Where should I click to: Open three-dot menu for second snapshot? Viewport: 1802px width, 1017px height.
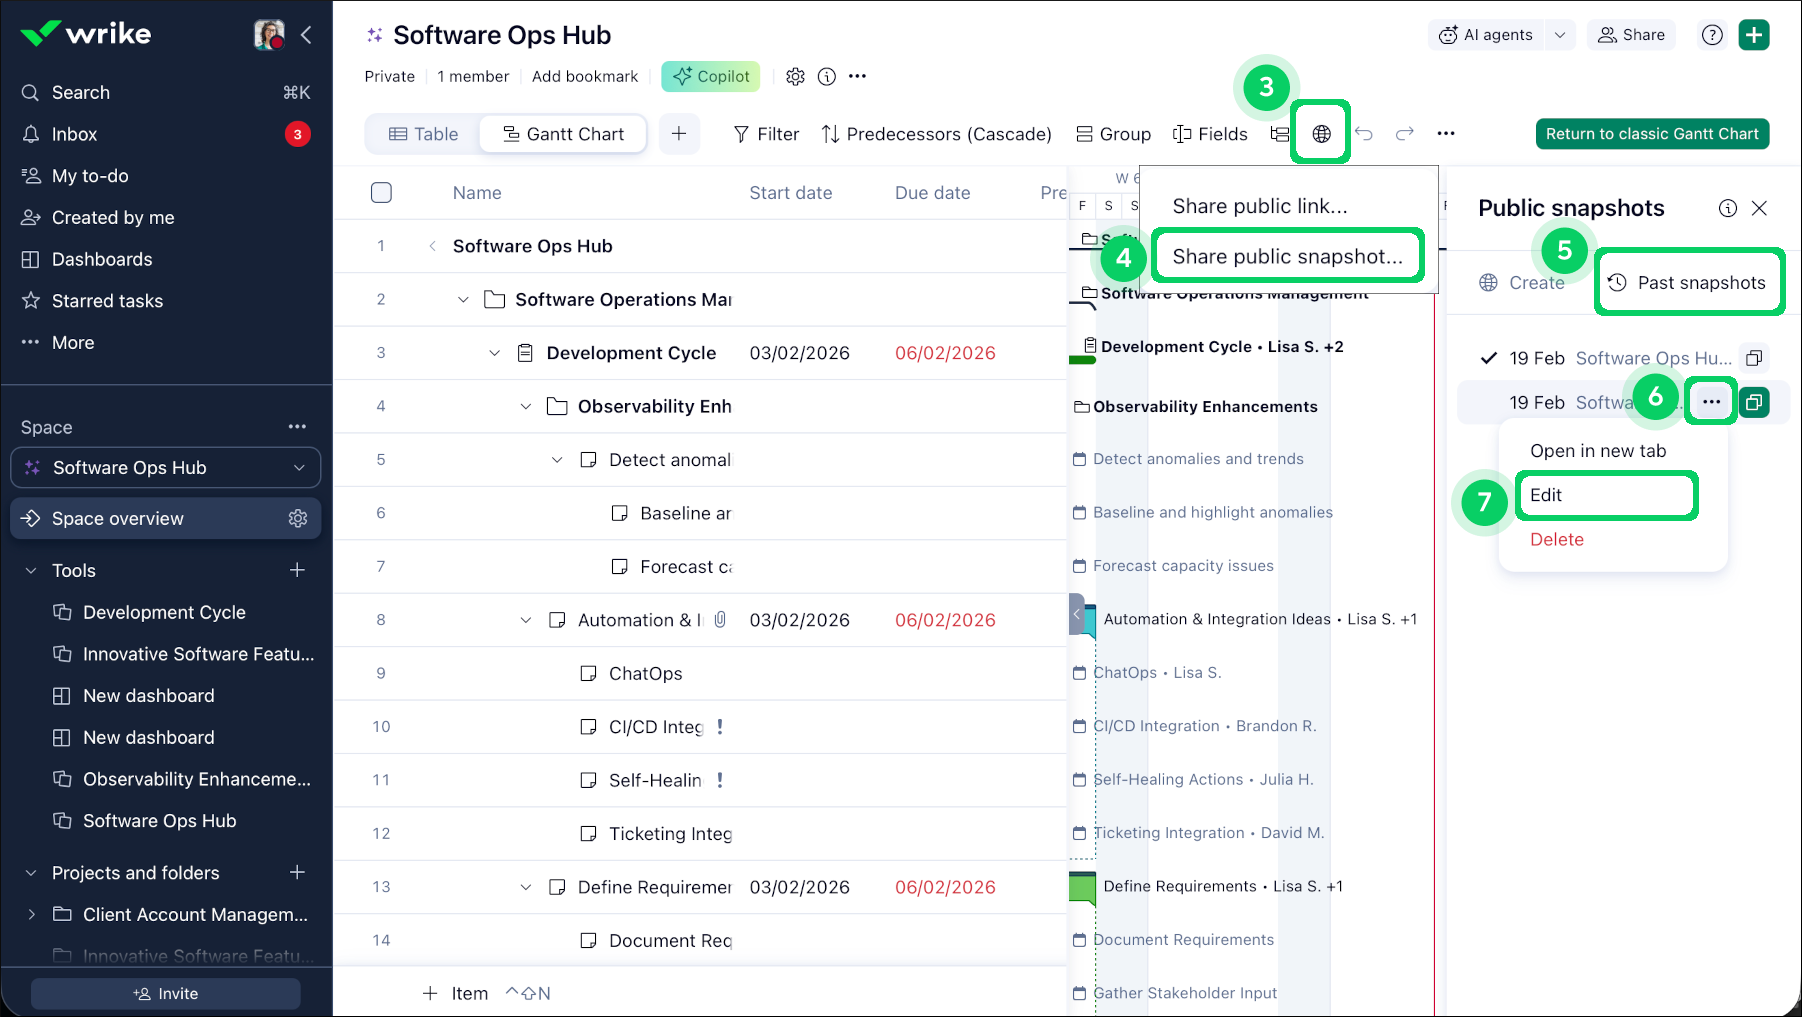click(1711, 402)
